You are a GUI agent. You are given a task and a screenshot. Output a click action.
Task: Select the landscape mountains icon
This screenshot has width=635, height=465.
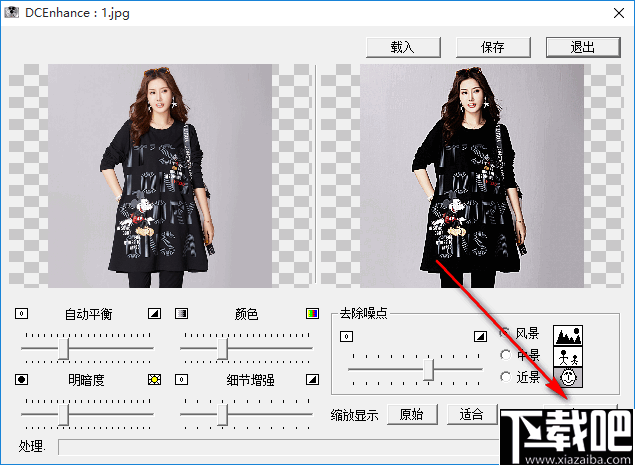568,335
